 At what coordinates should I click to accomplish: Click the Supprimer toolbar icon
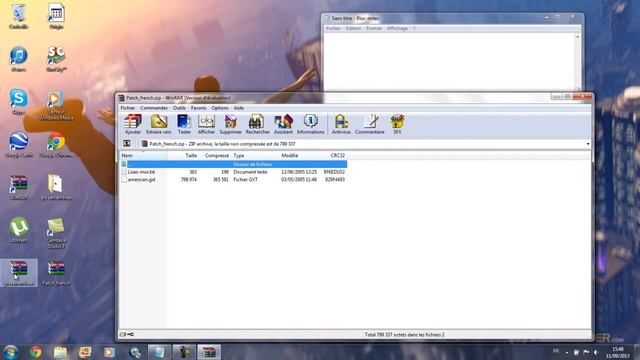coord(231,124)
